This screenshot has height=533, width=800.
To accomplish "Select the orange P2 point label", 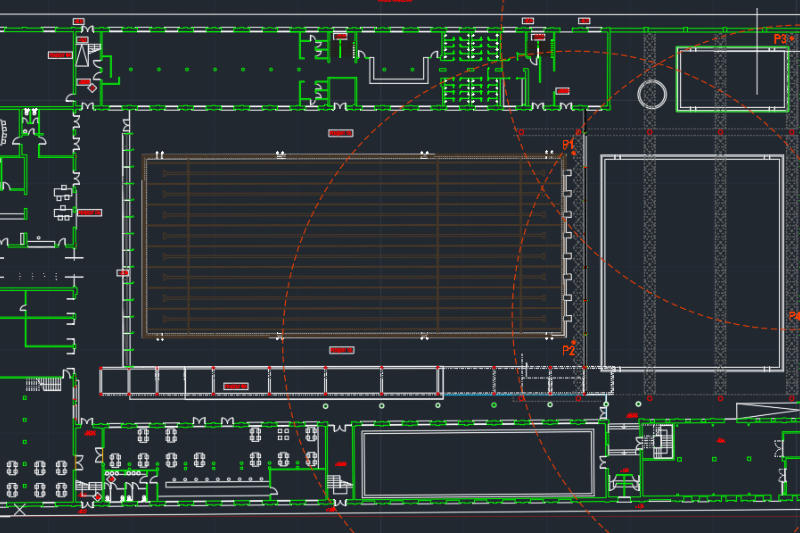I will [569, 350].
